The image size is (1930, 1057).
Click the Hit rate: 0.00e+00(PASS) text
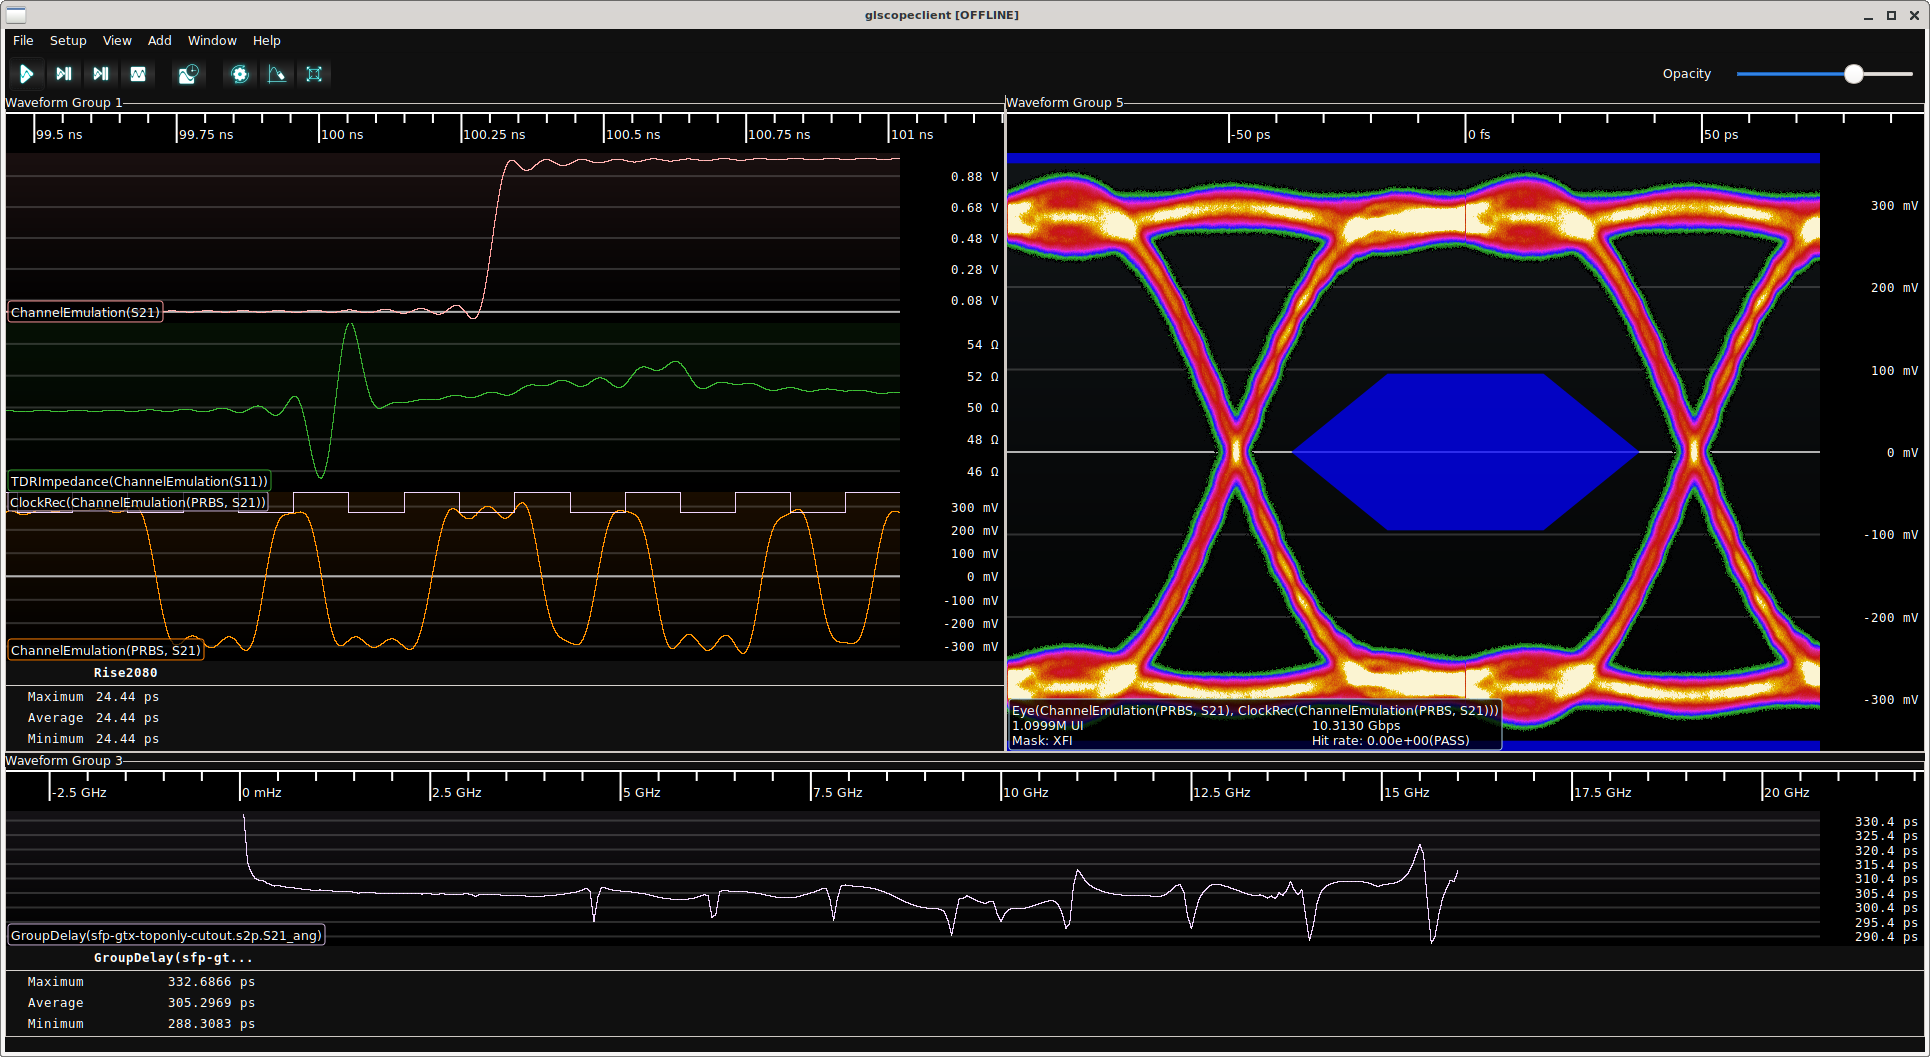1391,741
